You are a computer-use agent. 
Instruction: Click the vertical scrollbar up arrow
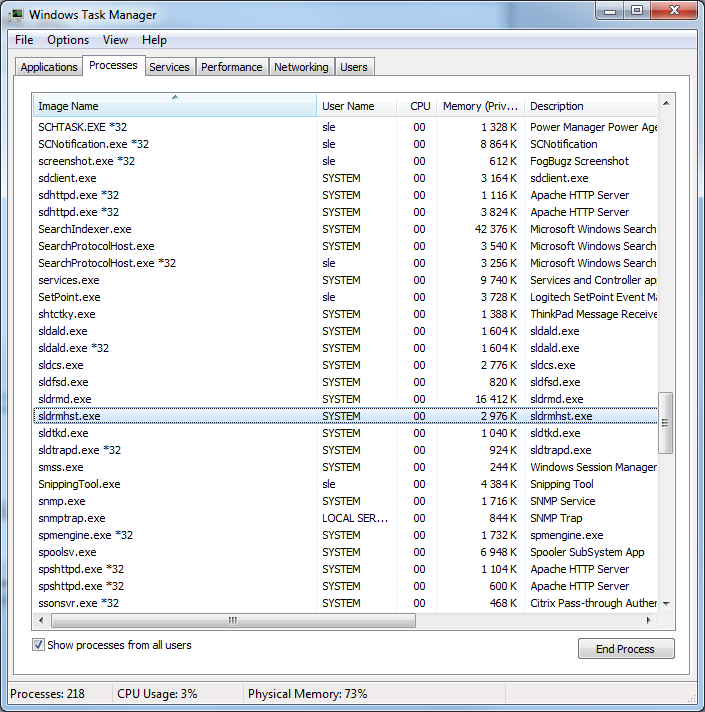pyautogui.click(x=666, y=104)
